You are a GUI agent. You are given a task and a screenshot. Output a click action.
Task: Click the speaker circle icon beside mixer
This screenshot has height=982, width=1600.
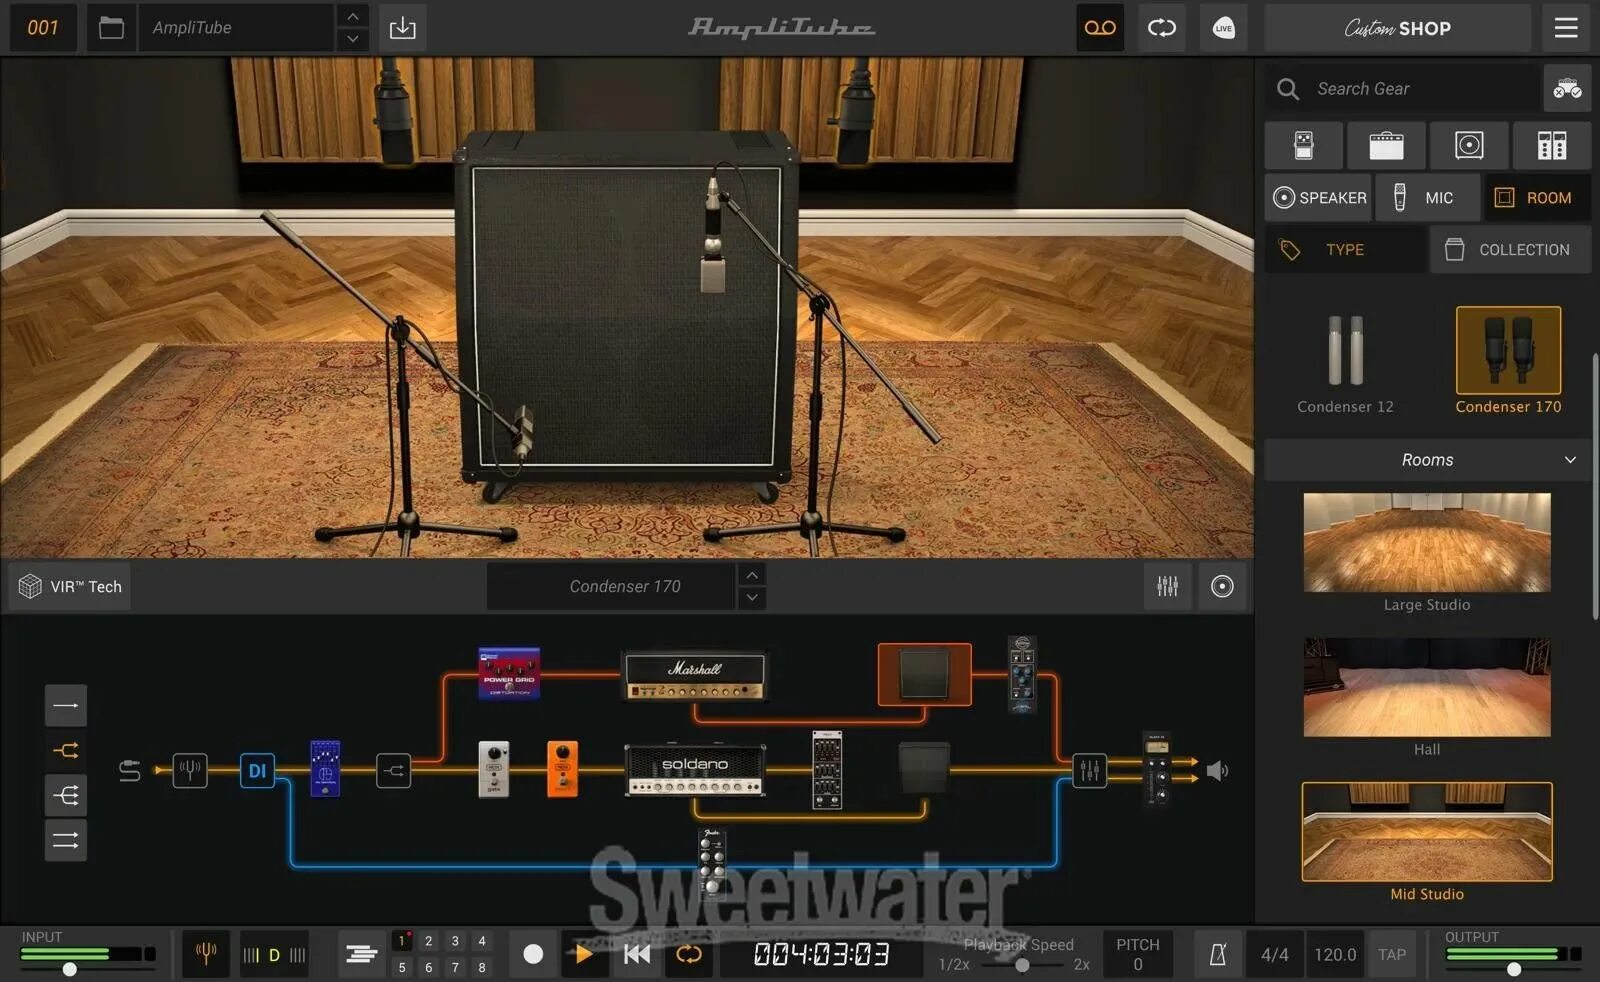click(x=1222, y=586)
